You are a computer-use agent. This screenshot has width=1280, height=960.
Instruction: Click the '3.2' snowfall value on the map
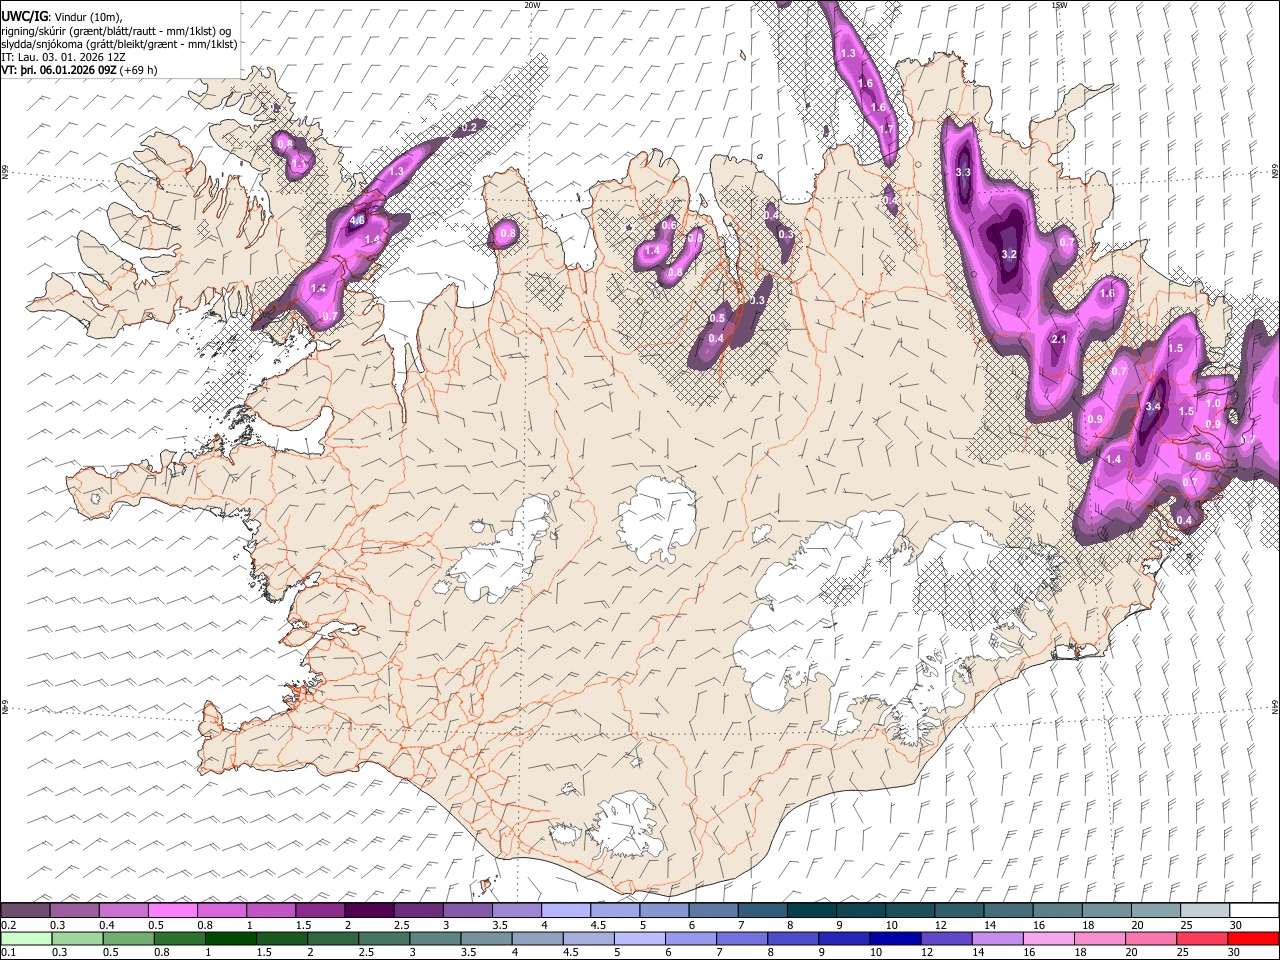[x=1009, y=255]
